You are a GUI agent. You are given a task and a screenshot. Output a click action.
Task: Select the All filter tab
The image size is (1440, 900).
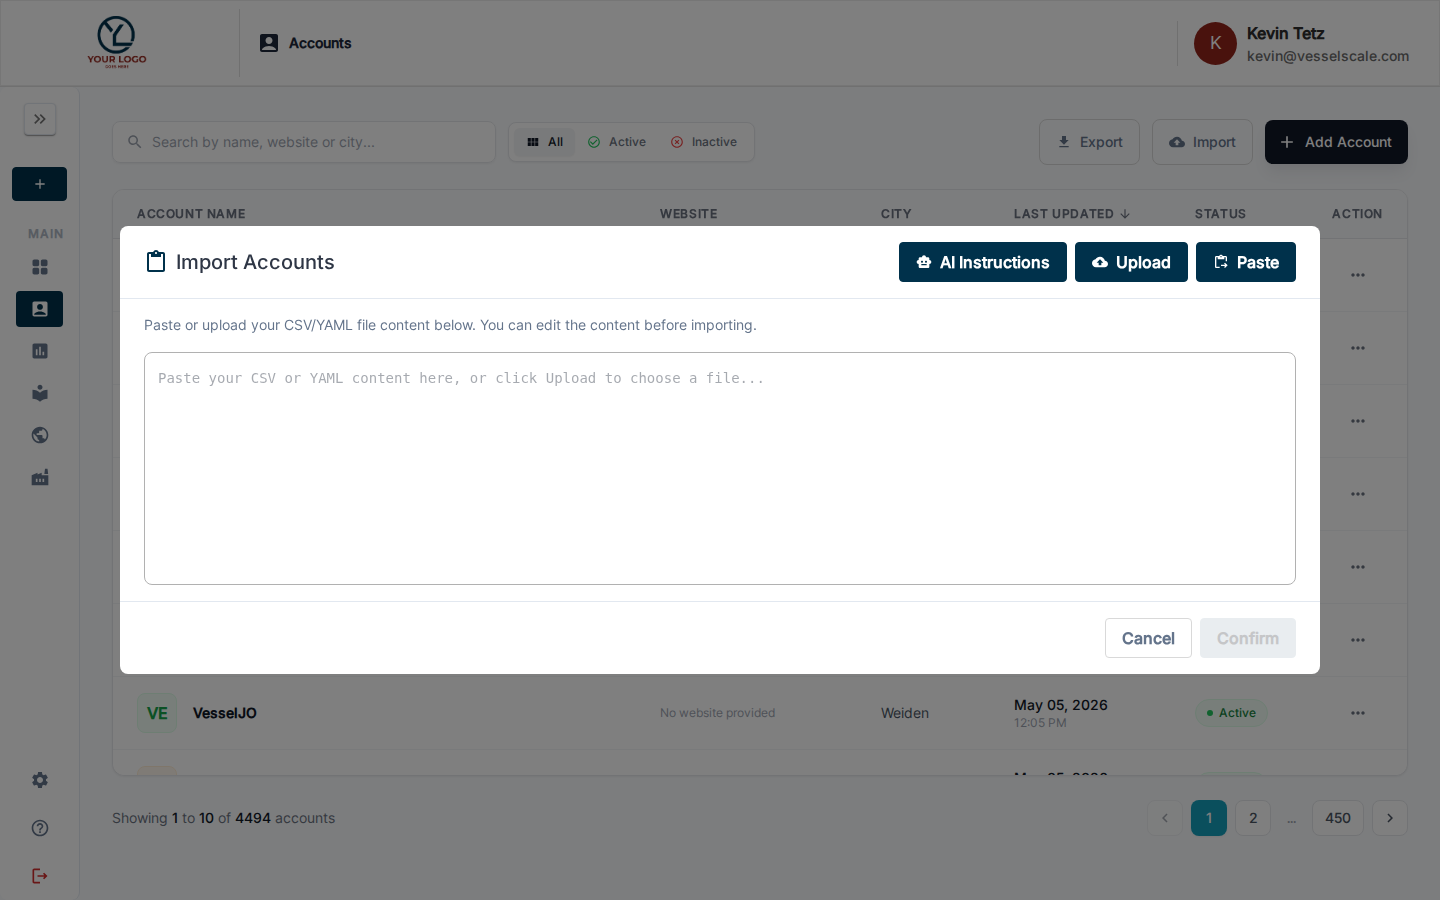[x=545, y=142]
